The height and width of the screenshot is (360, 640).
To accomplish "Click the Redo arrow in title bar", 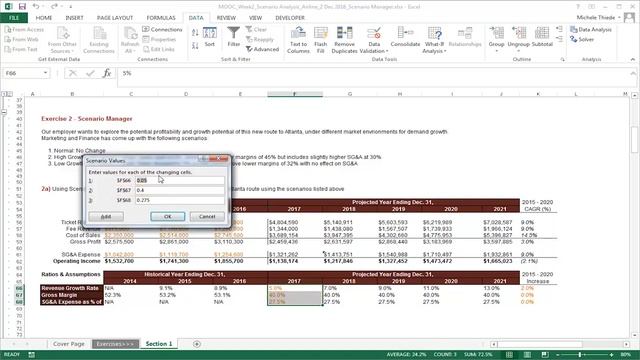I will tap(54, 7).
